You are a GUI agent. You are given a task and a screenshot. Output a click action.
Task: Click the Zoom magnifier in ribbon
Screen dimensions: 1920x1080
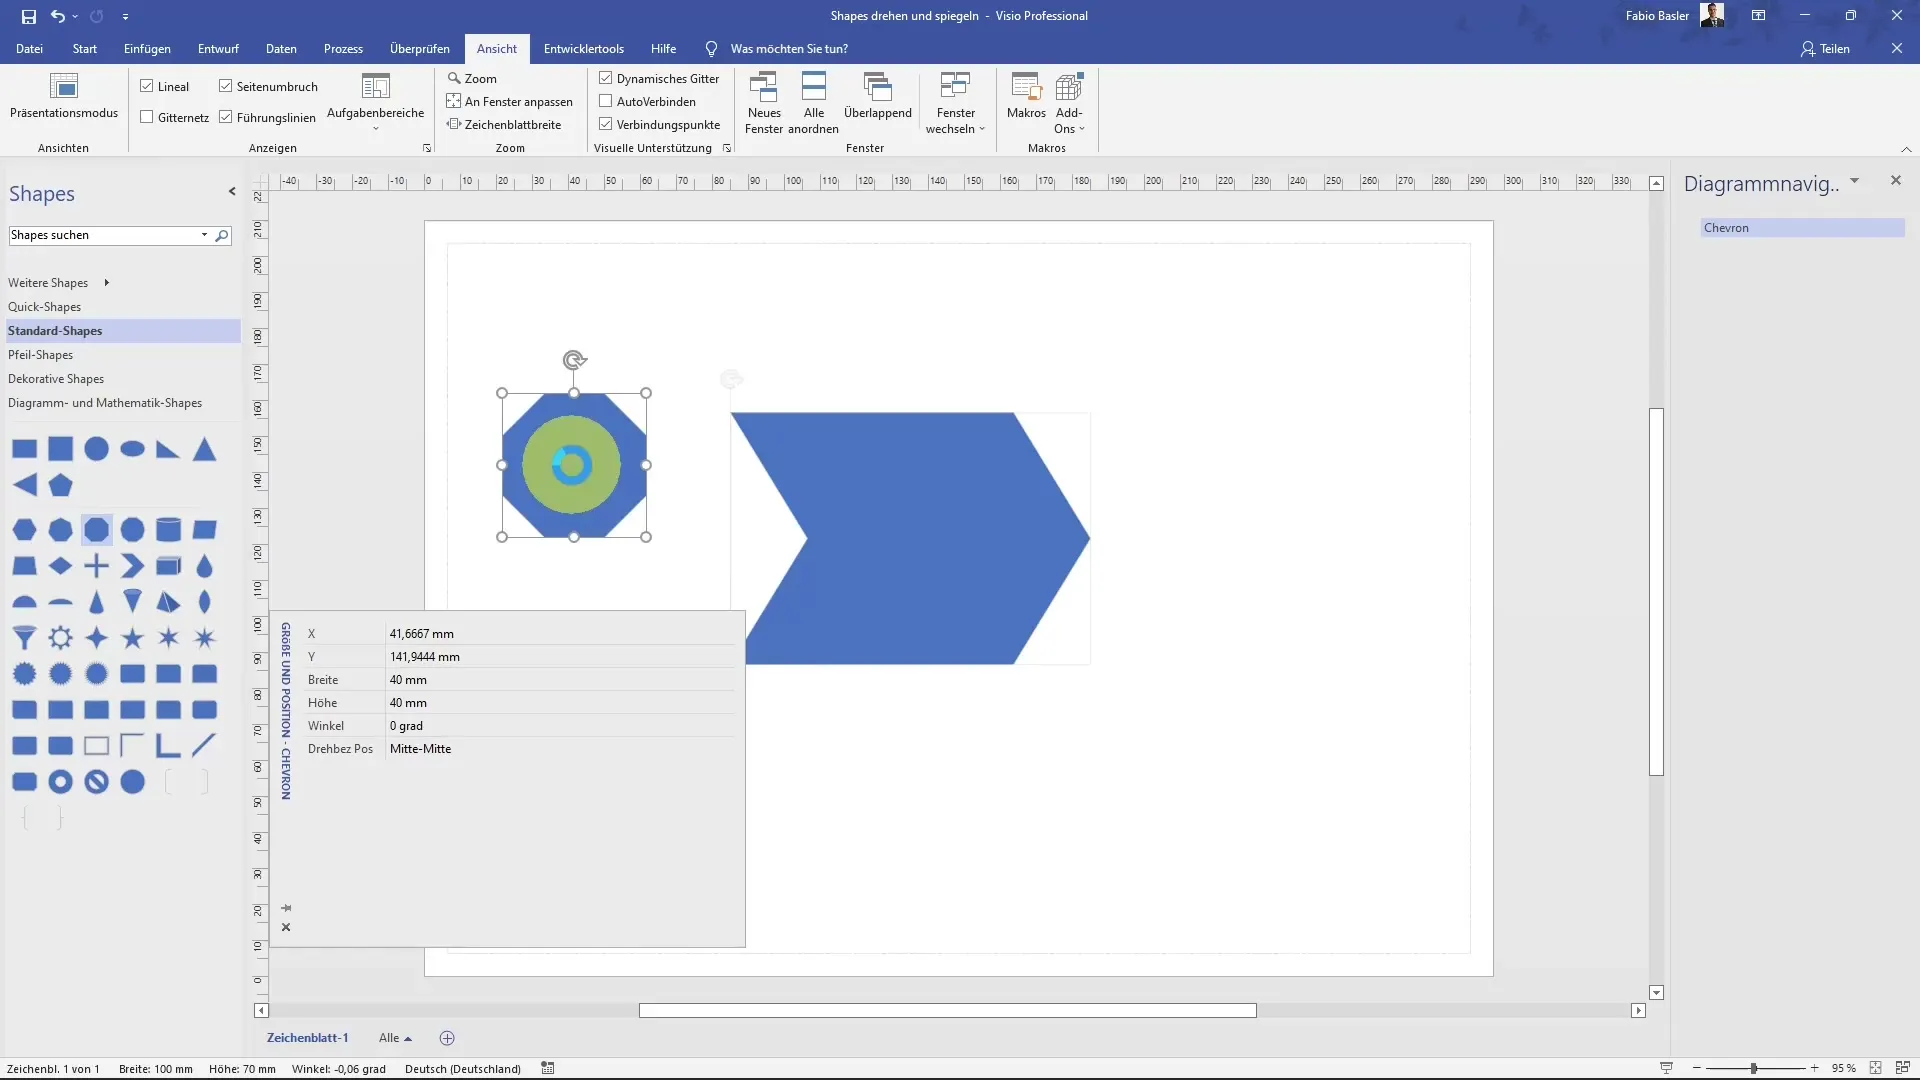(x=472, y=78)
